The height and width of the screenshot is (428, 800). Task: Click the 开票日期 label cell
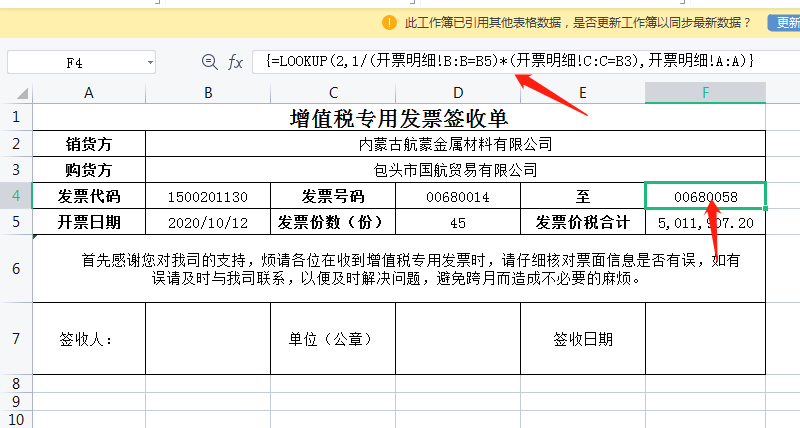89,222
